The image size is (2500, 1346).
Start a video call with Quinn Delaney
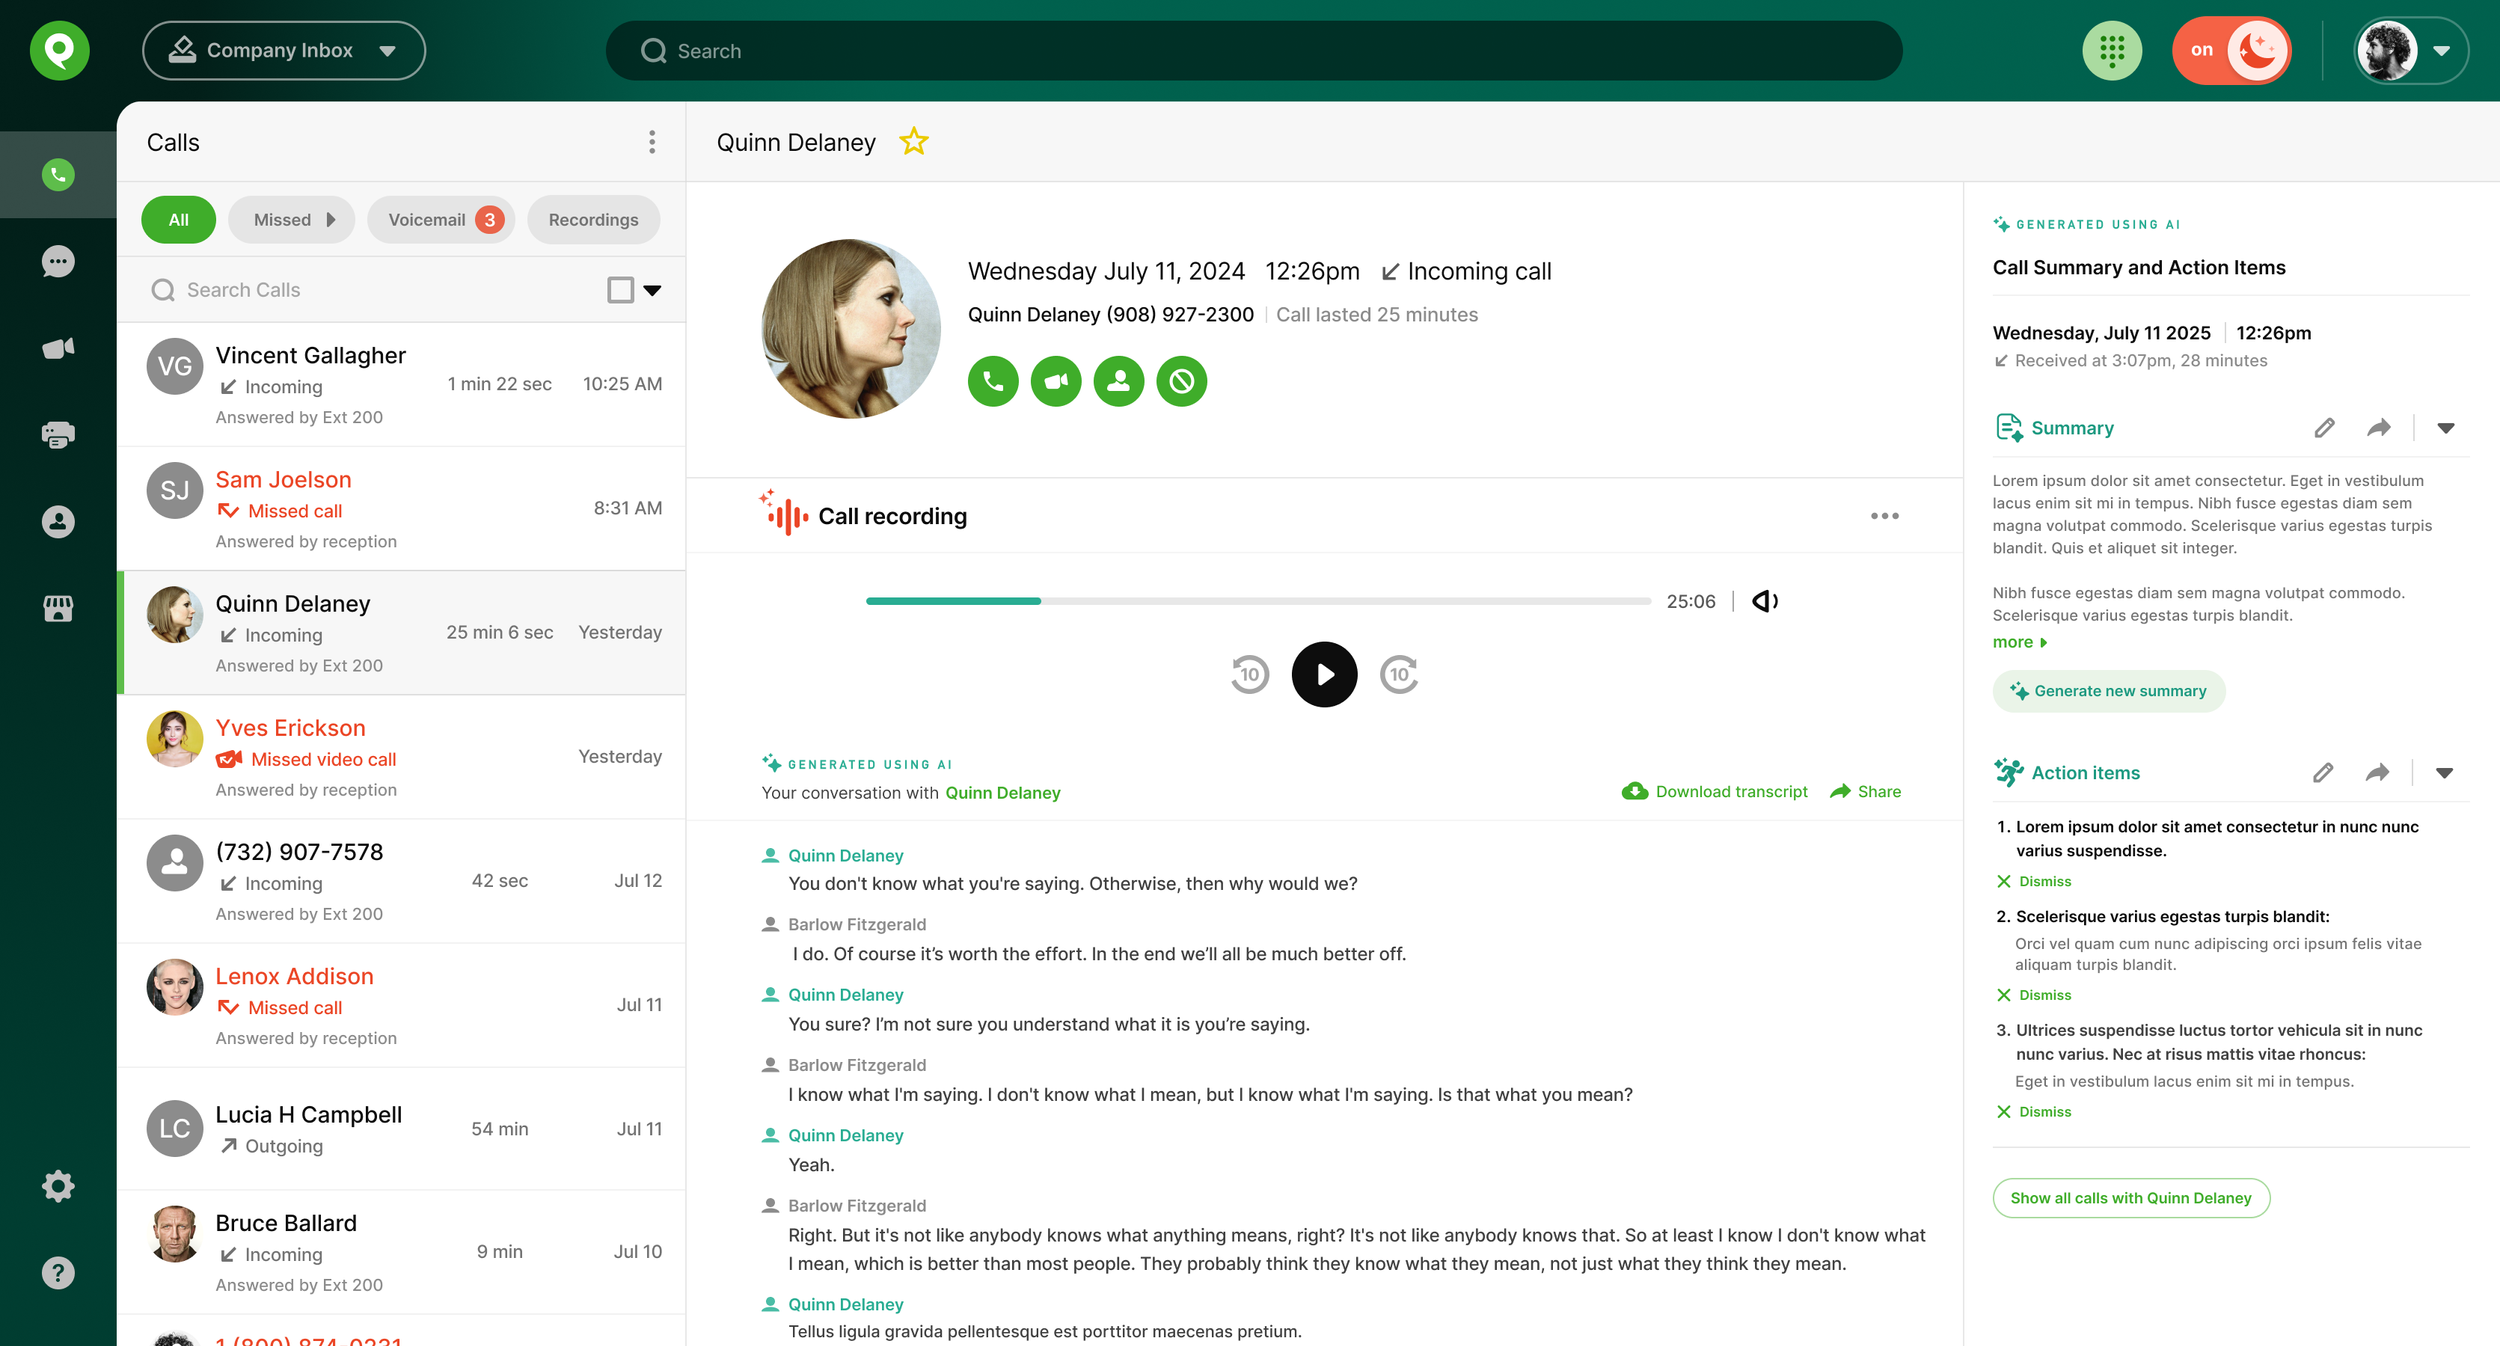pos(1055,381)
